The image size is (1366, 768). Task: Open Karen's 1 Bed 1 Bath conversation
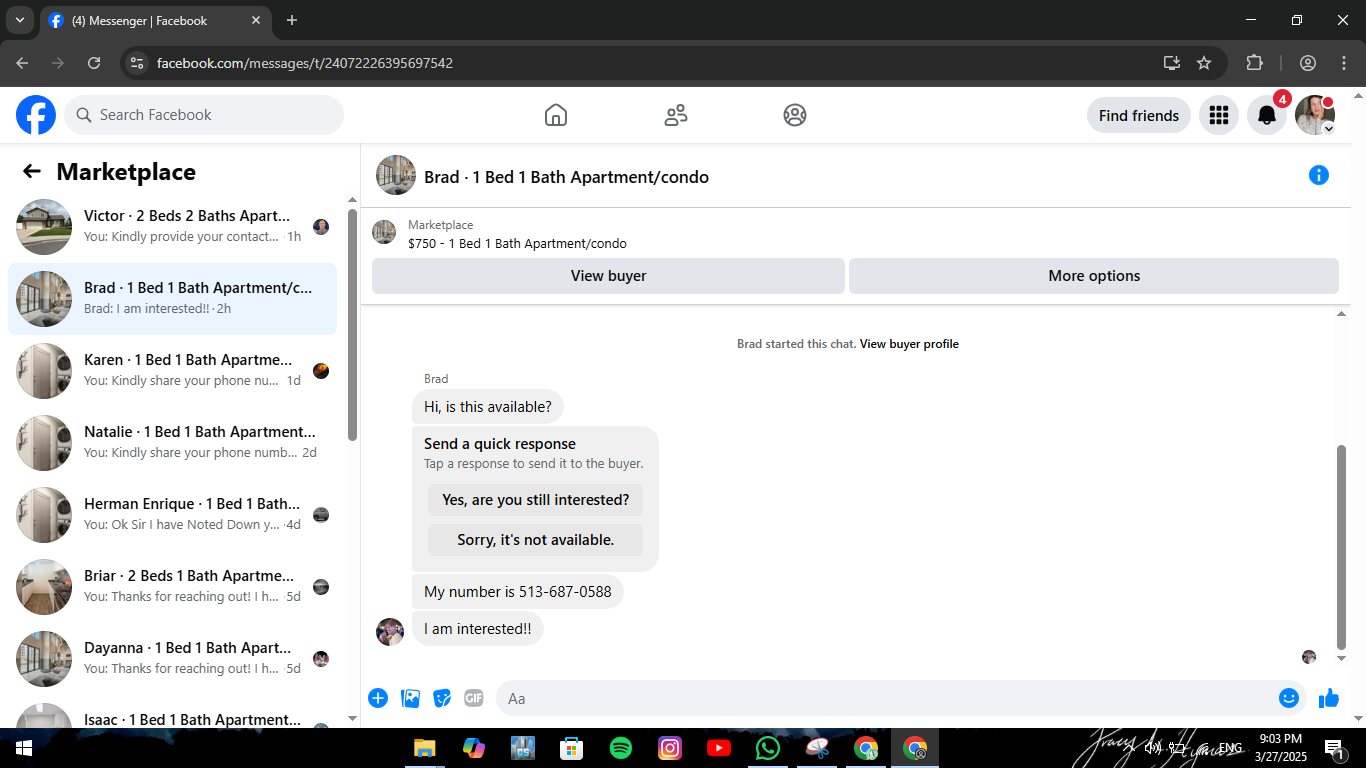172,371
